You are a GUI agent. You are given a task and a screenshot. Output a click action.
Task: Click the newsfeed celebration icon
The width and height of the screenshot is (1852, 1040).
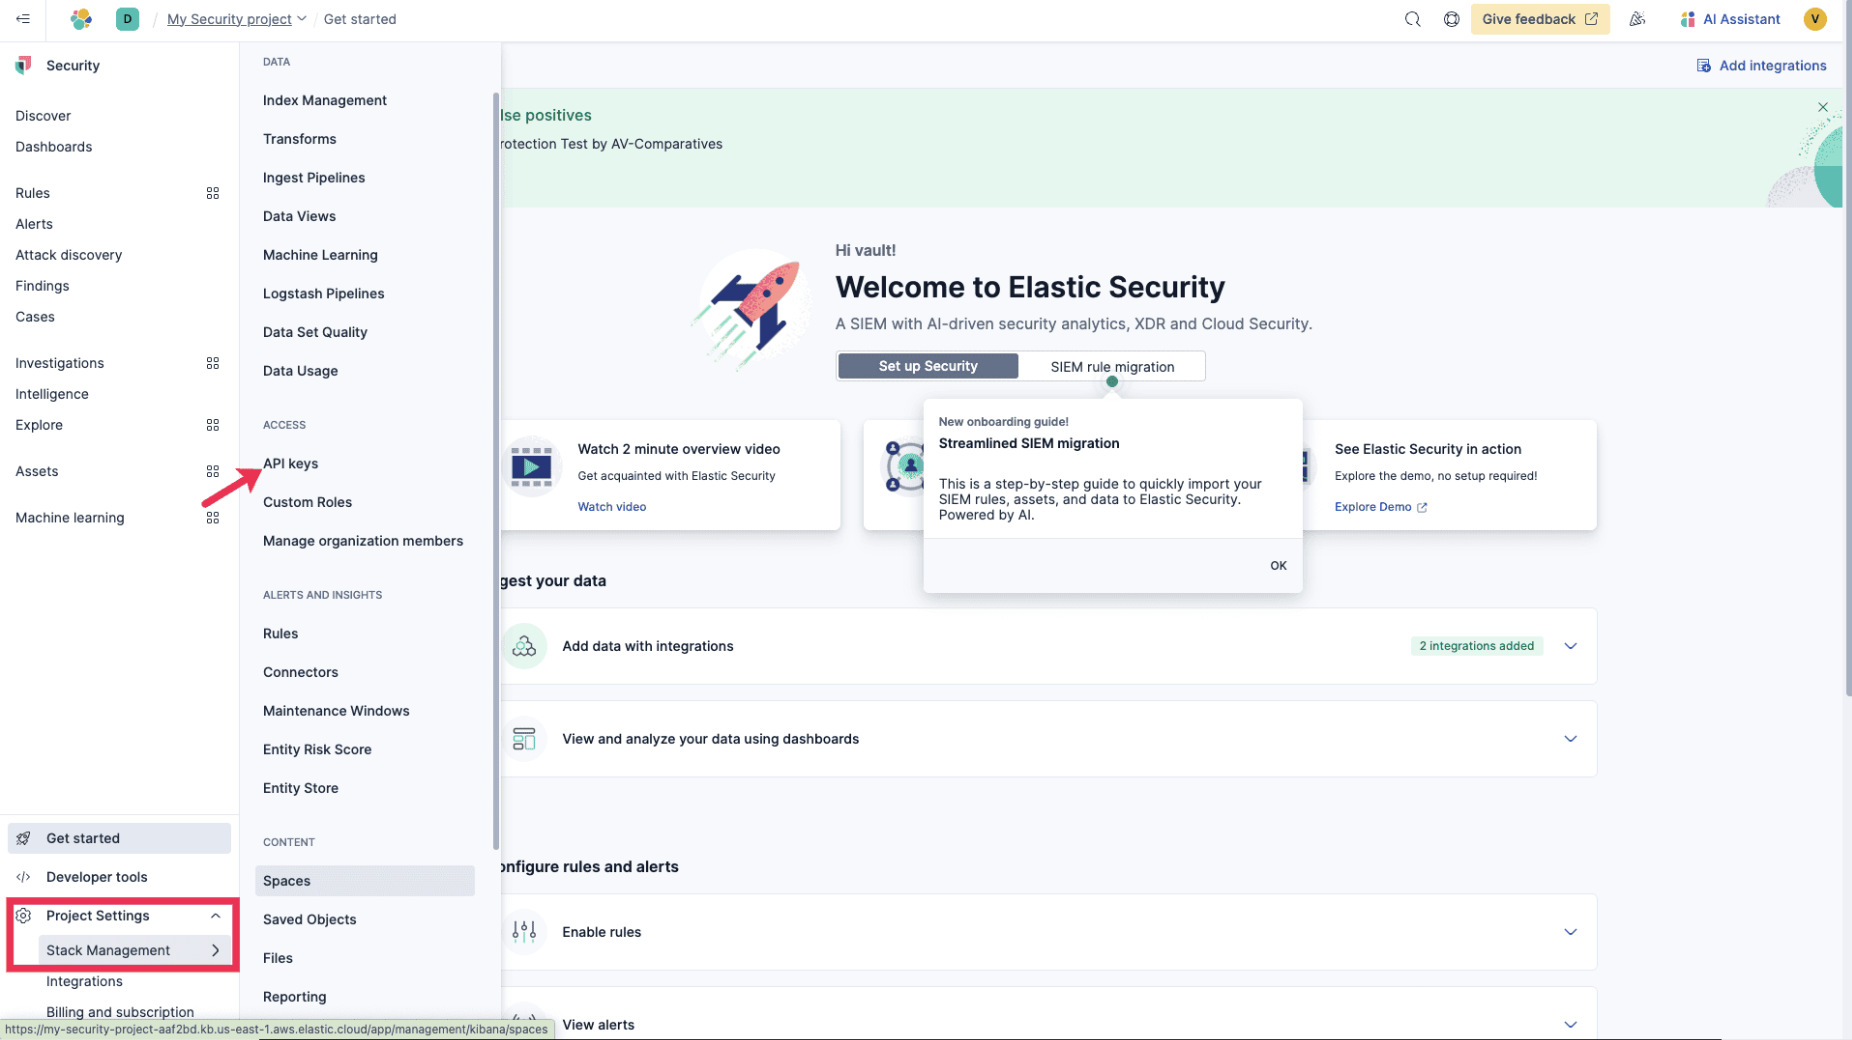1637,19
